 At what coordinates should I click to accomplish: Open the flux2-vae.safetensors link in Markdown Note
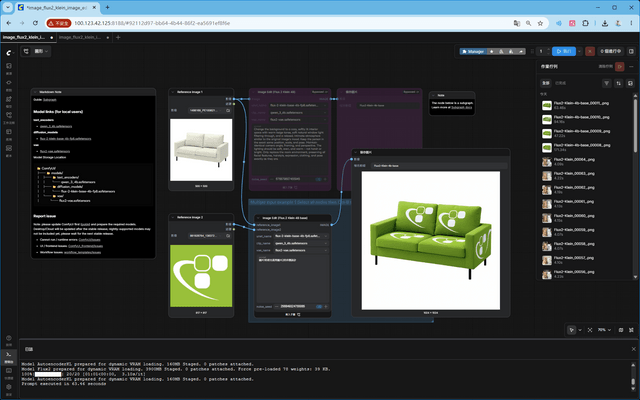tap(55, 151)
